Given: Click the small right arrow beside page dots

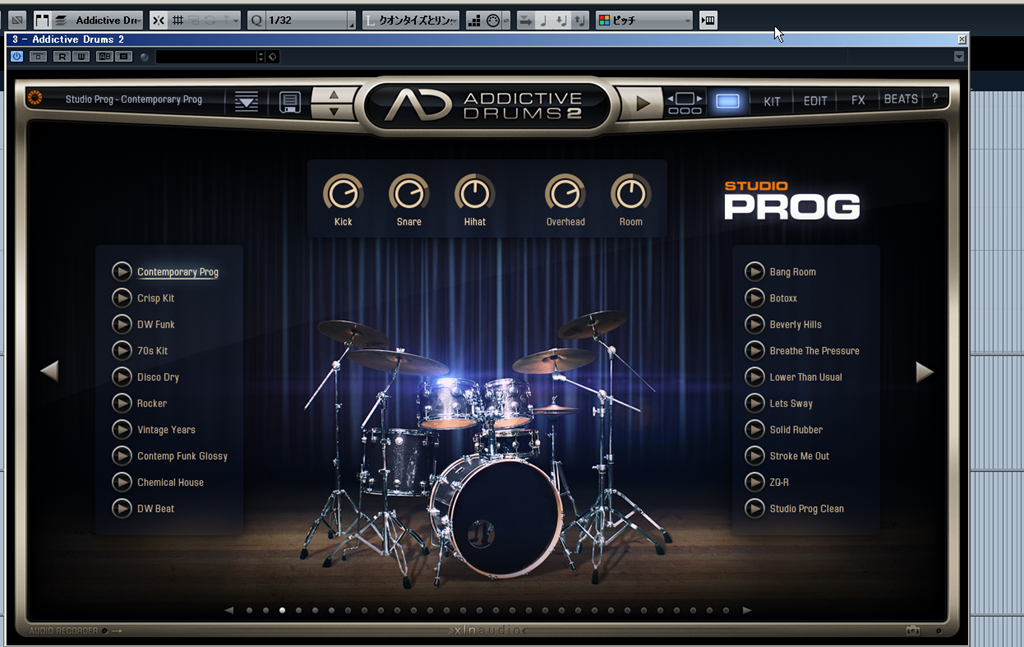Looking at the screenshot, I should click(747, 610).
